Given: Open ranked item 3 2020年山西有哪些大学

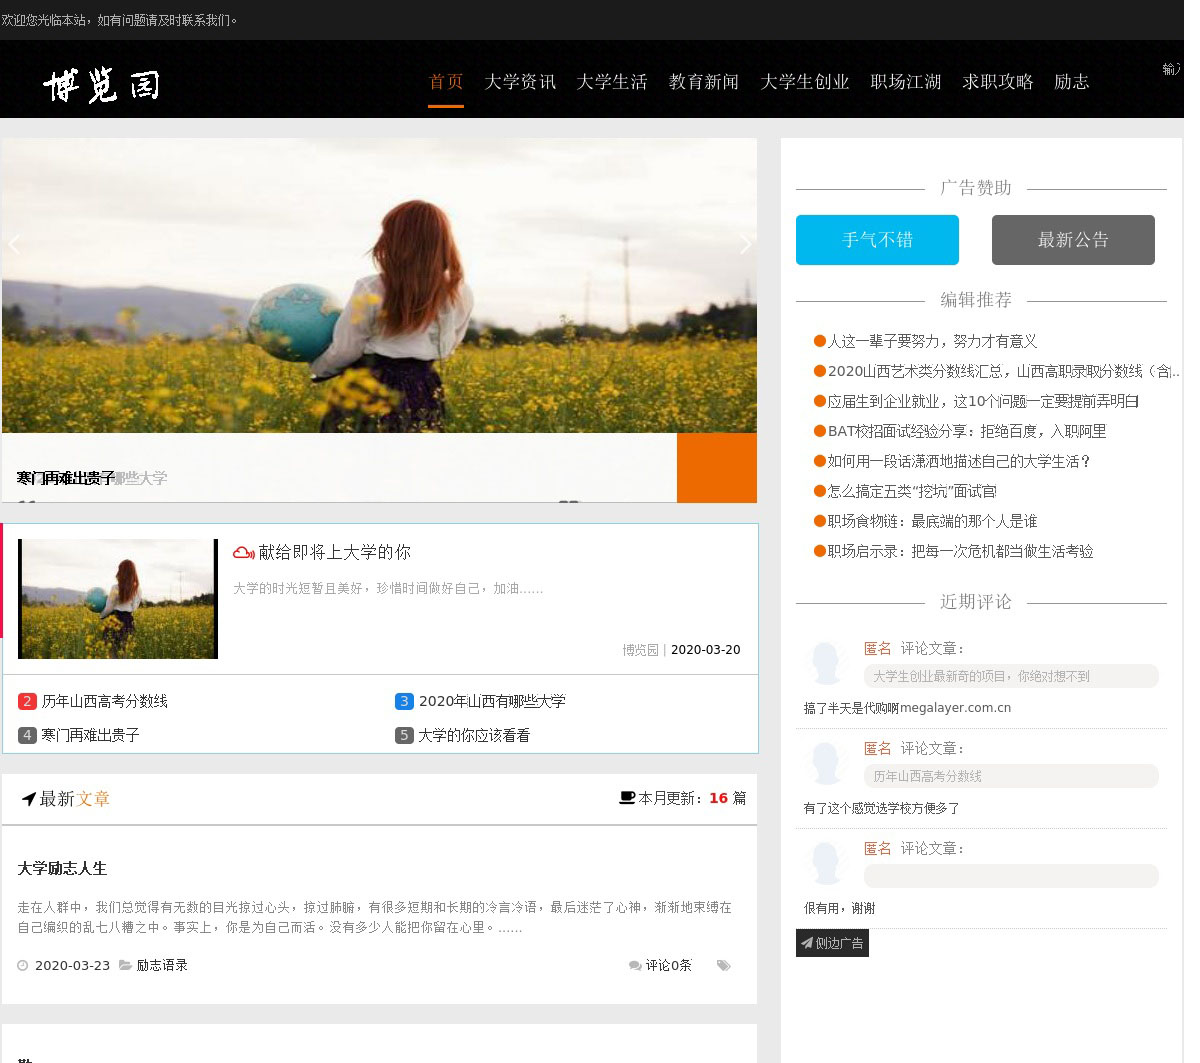Looking at the screenshot, I should tap(491, 701).
